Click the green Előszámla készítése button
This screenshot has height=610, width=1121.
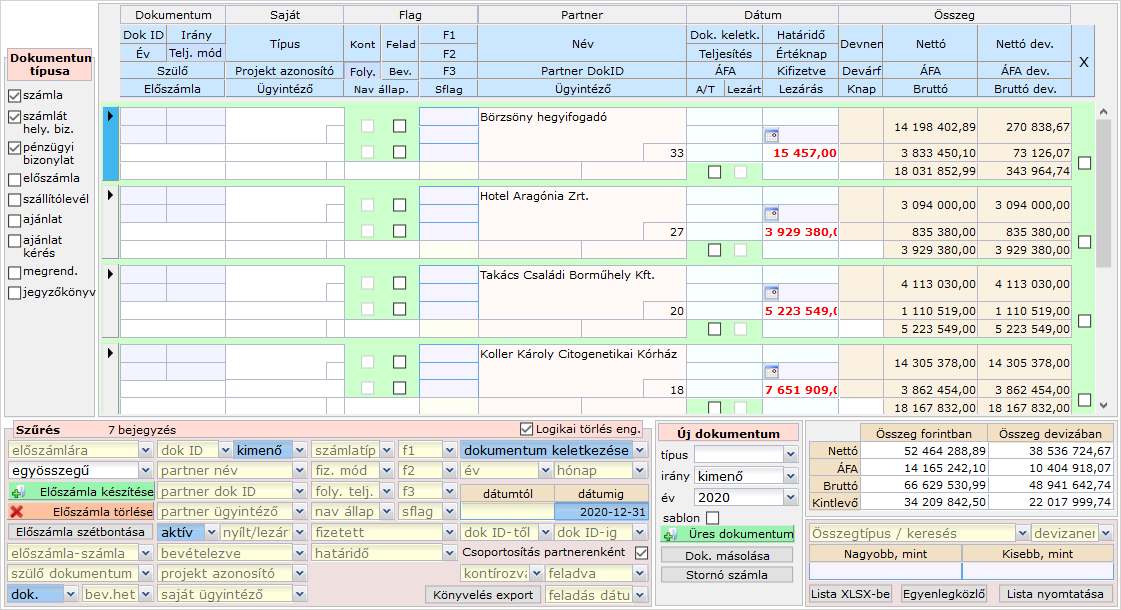pos(81,492)
